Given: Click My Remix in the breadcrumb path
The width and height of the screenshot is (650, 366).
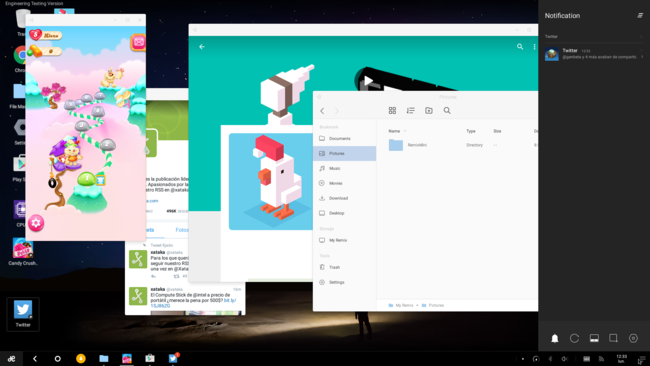Looking at the screenshot, I should click(404, 305).
